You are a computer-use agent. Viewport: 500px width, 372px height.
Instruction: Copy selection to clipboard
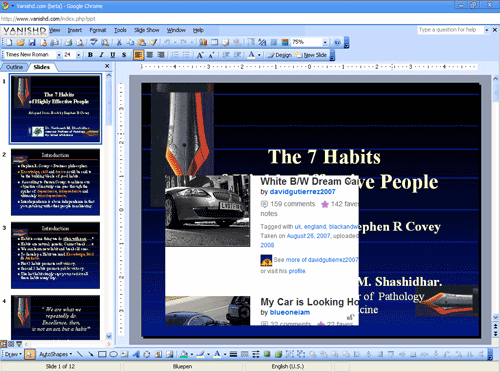pyautogui.click(x=130, y=42)
